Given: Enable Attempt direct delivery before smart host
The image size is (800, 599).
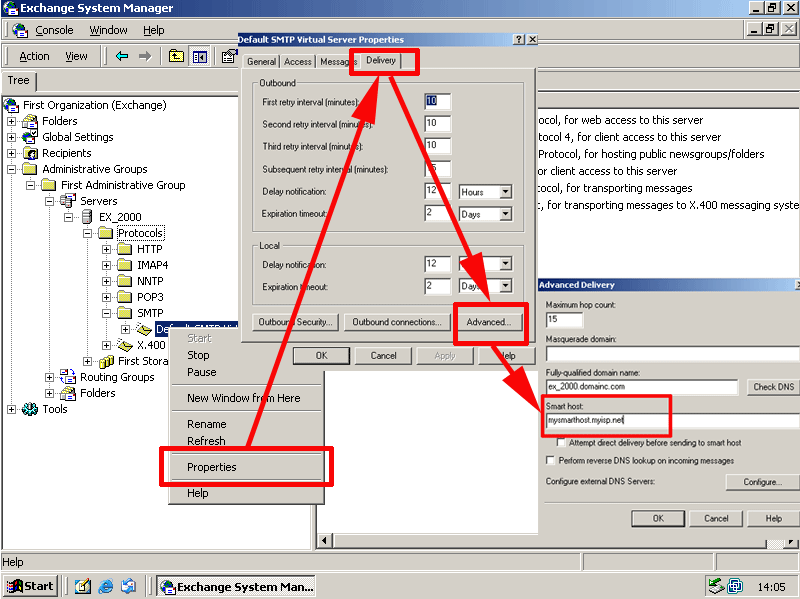Looking at the screenshot, I should tap(561, 442).
